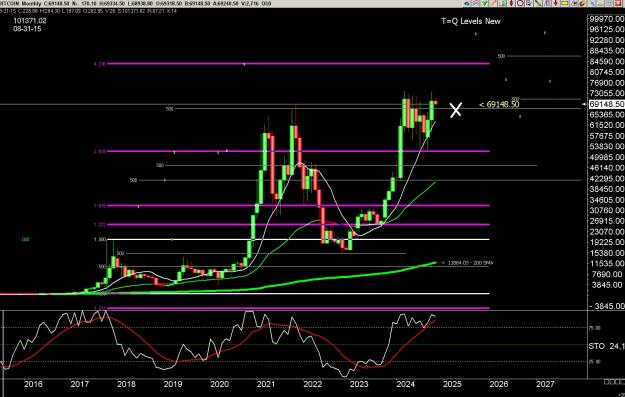Screen dimensions: 625x397
Task: Click the 101371.02 readout at top left
Action: click(30, 21)
